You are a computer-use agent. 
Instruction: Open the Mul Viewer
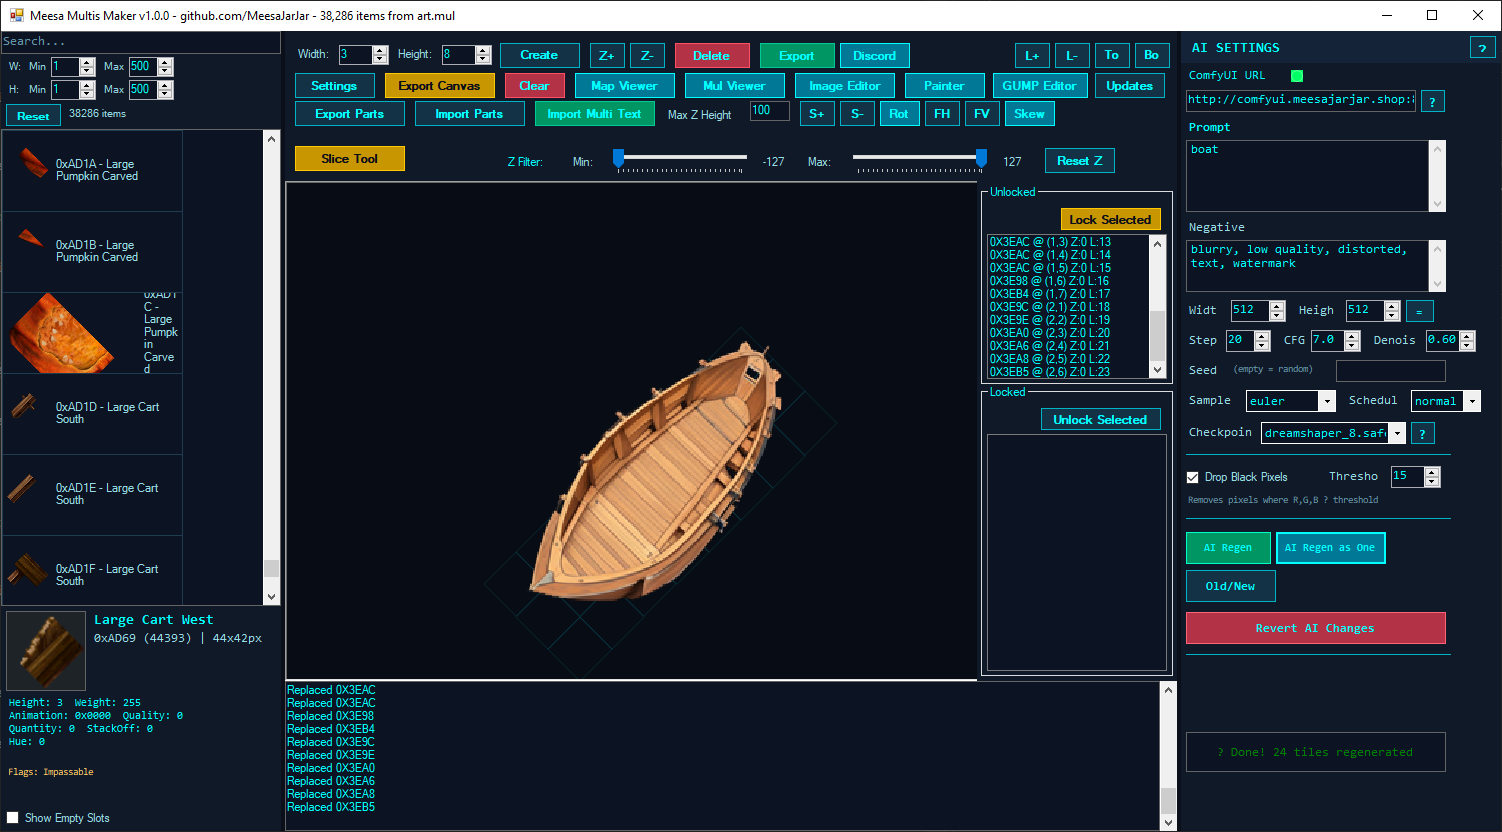(x=734, y=86)
